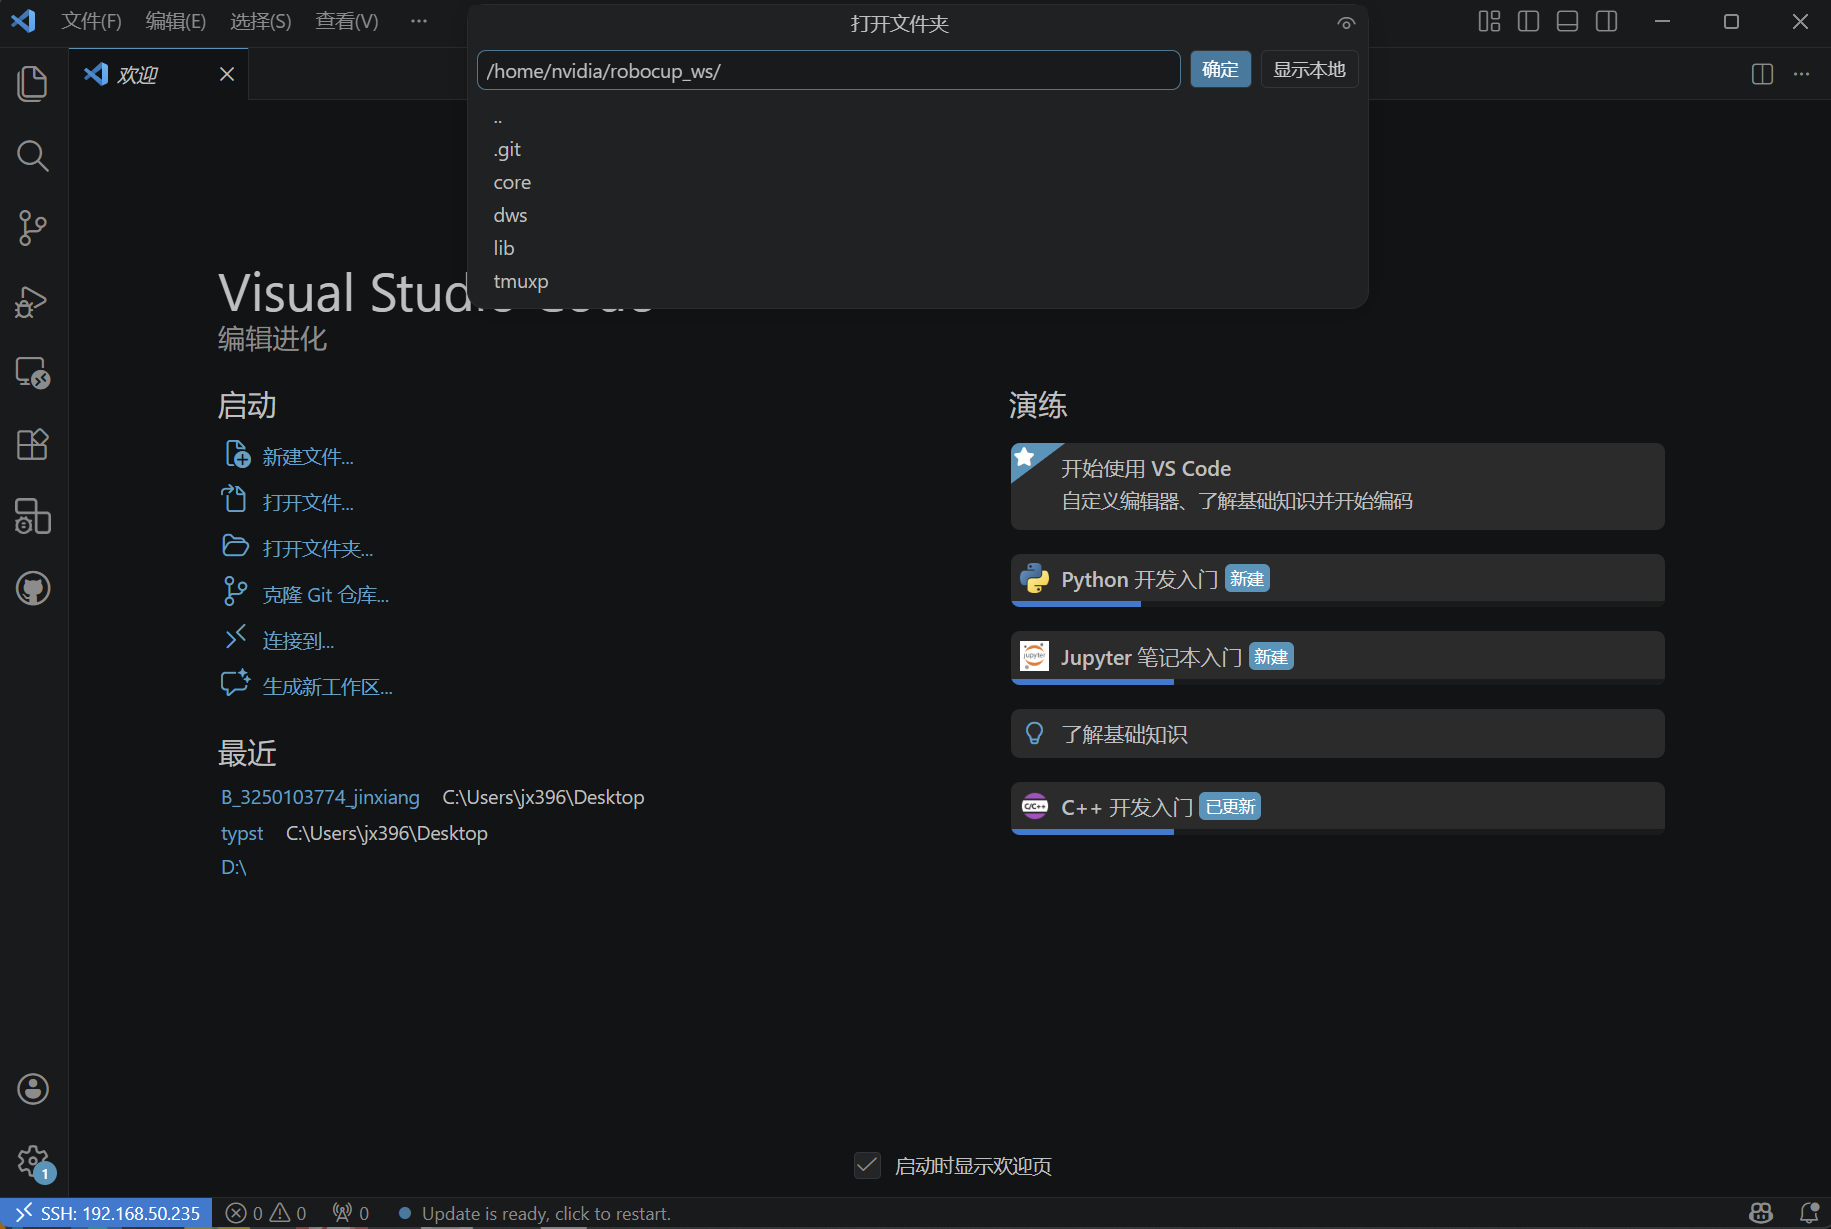The width and height of the screenshot is (1831, 1229).
Task: Click the customize layout icon in title bar
Action: (1489, 22)
